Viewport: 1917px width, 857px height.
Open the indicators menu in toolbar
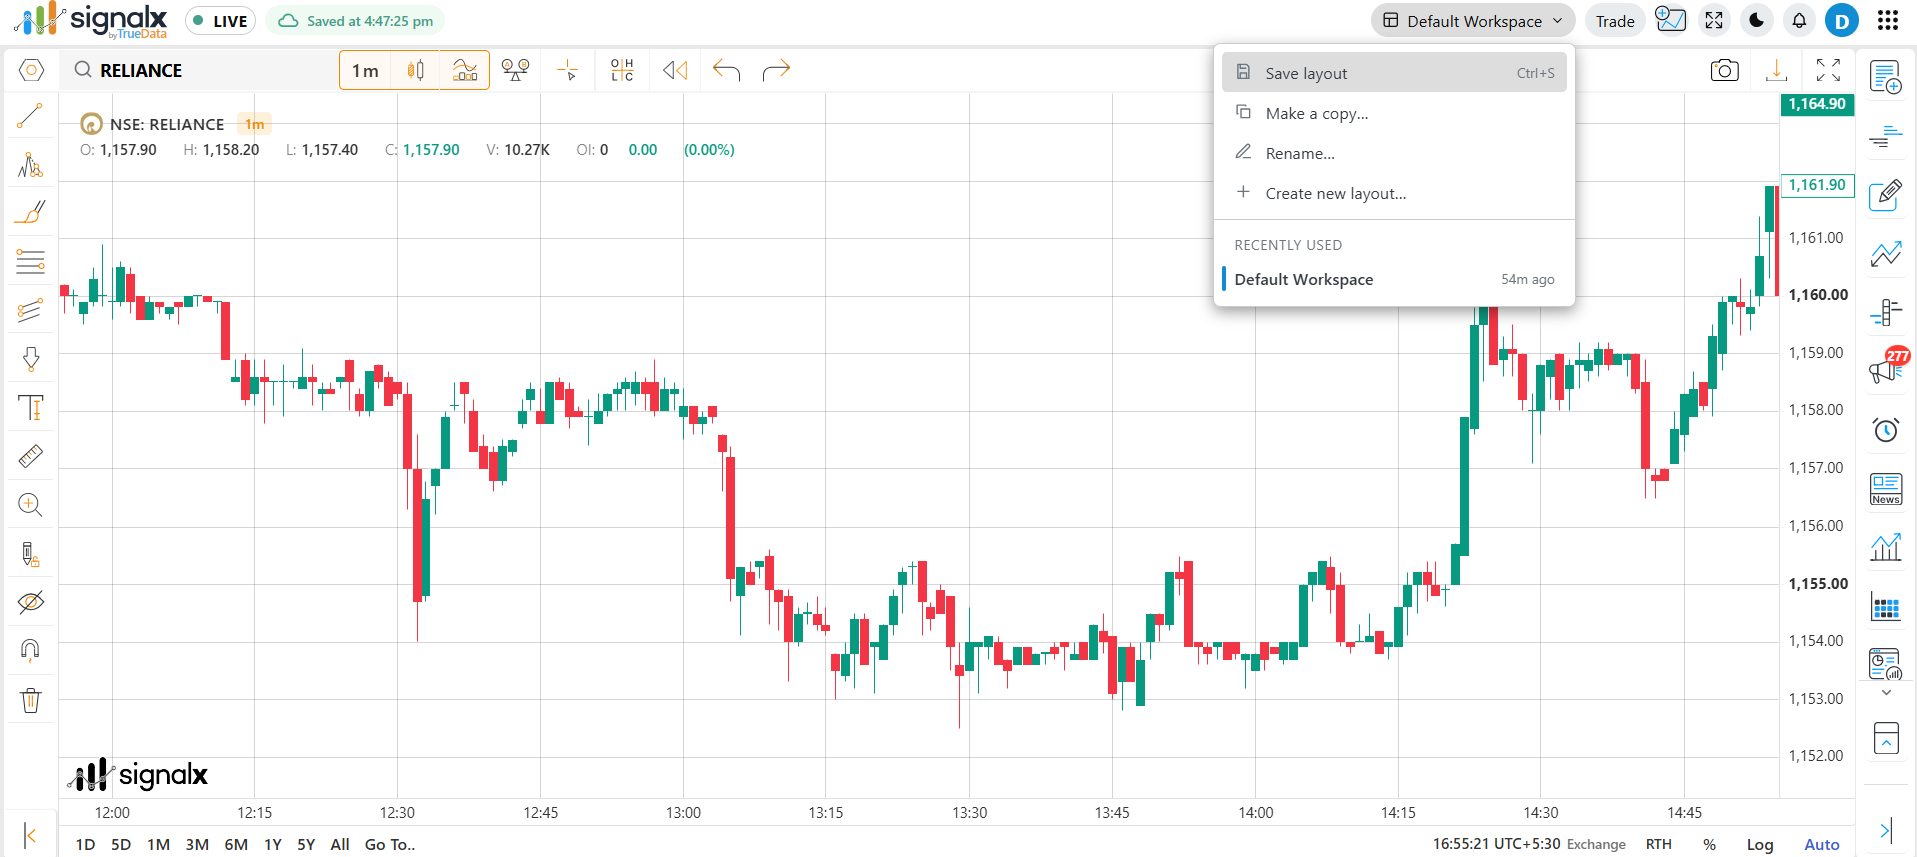coord(465,70)
